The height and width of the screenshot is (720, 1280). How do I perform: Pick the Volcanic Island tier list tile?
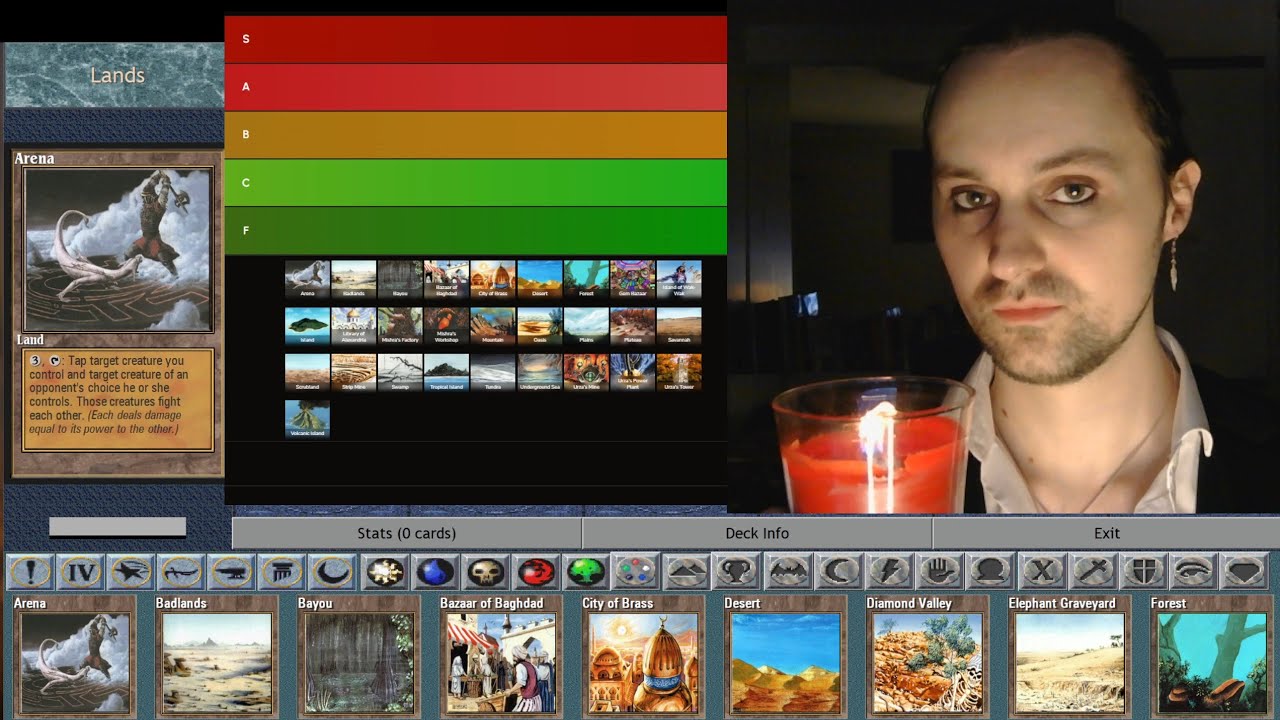(x=307, y=419)
